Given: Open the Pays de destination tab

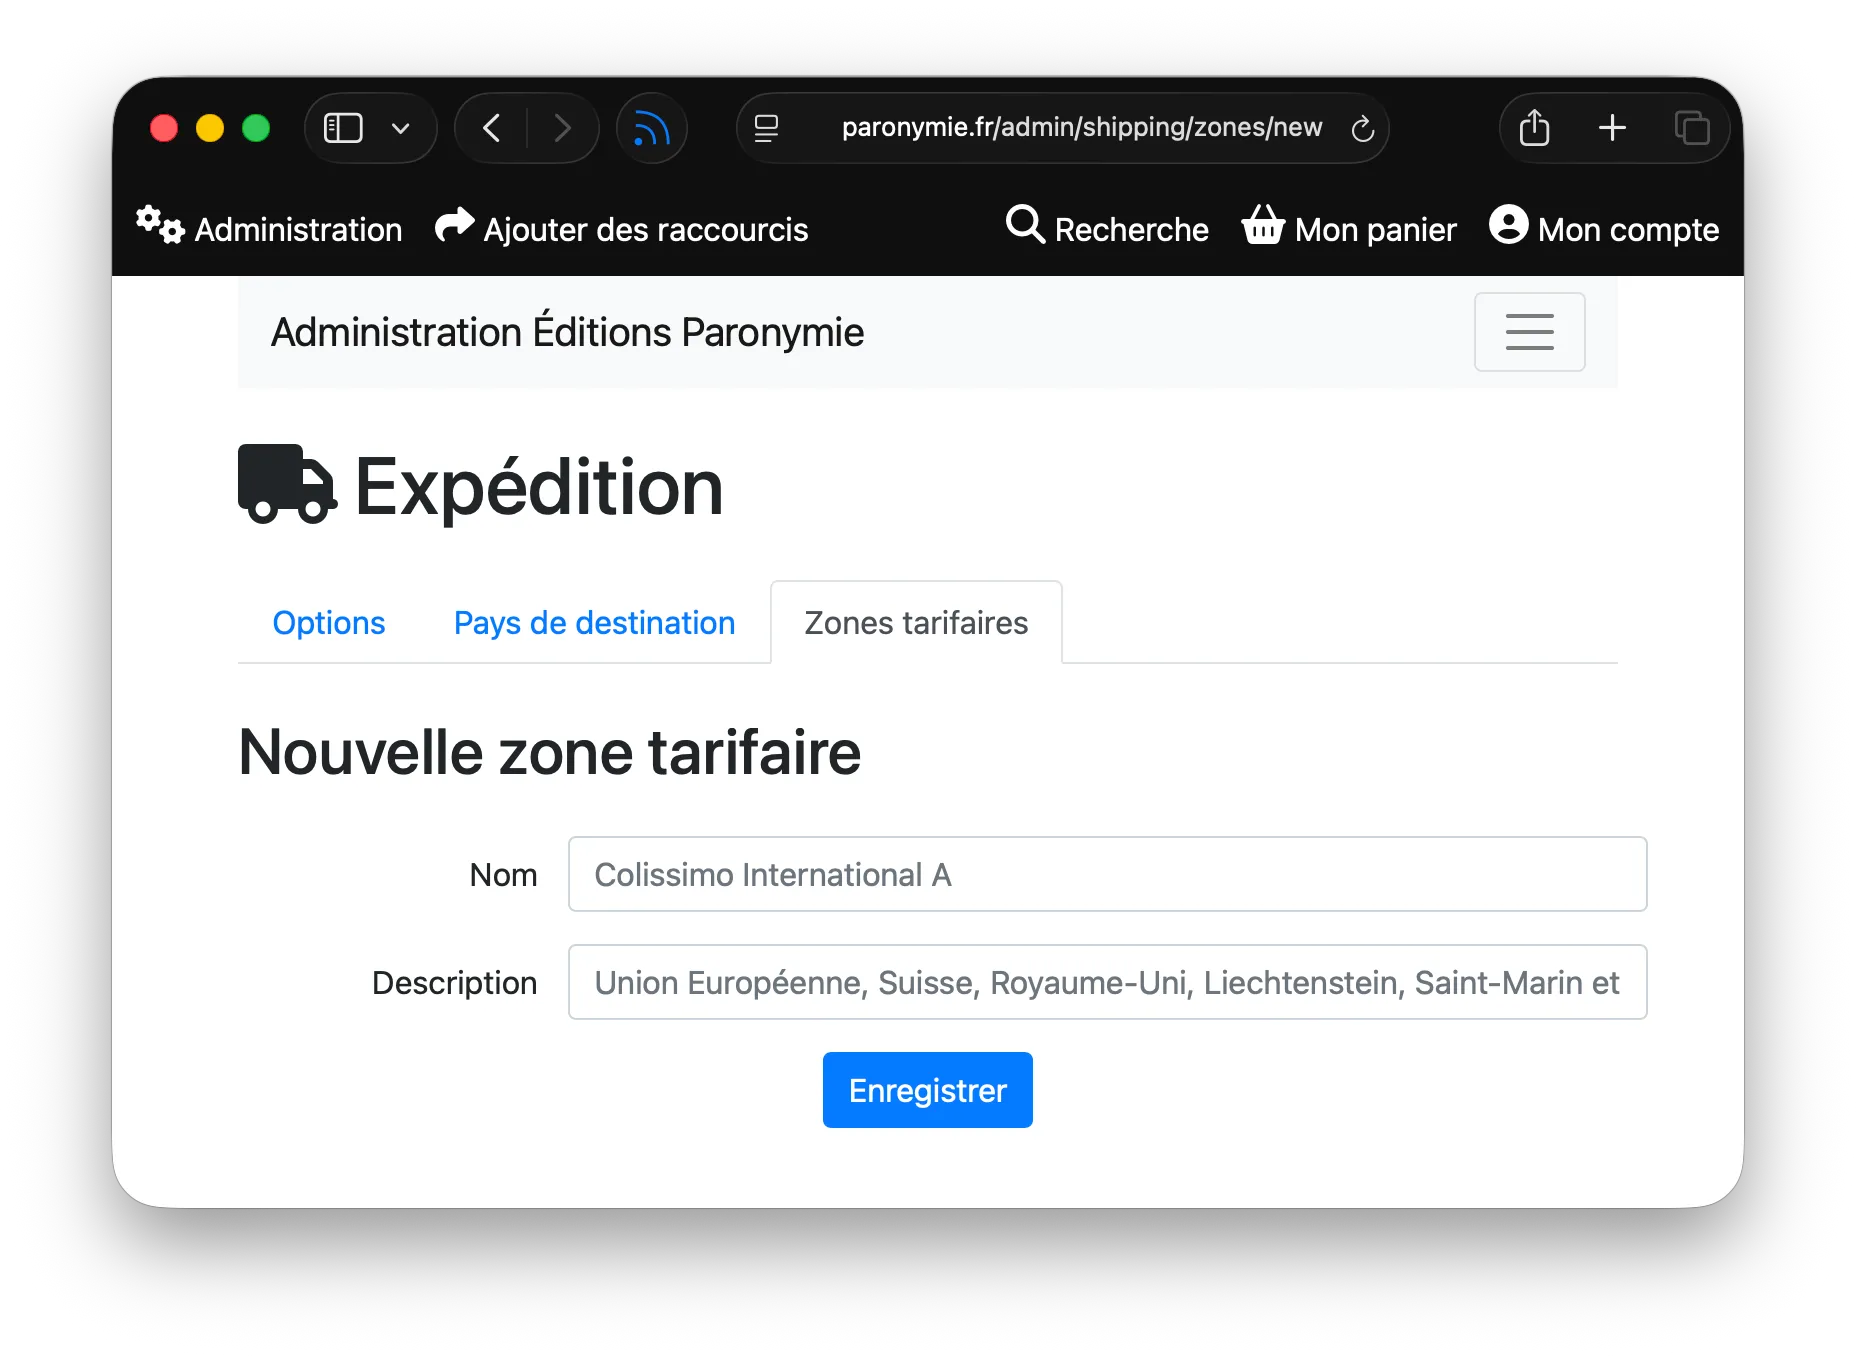Looking at the screenshot, I should pyautogui.click(x=594, y=622).
